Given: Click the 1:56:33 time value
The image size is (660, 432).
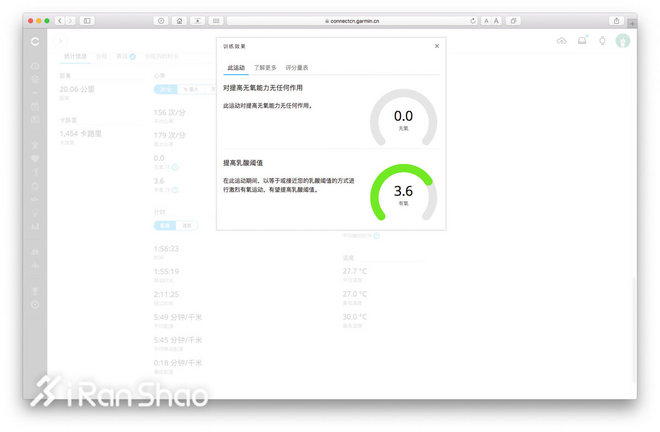Looking at the screenshot, I should 166,249.
